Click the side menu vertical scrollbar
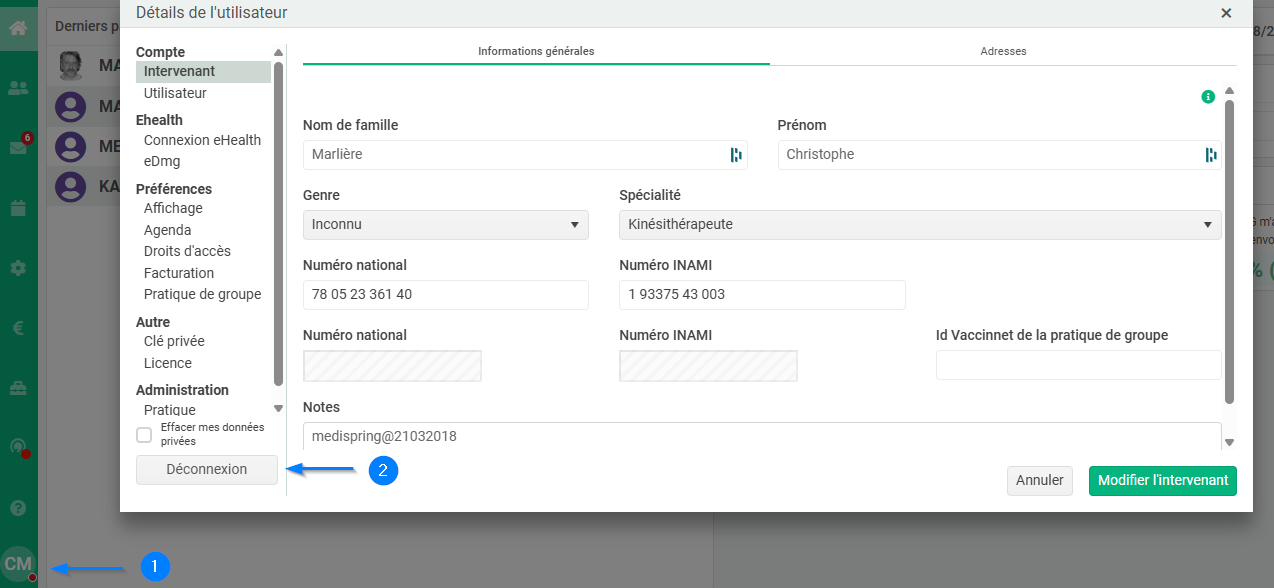Screen dimensions: 1274x588 click(278, 223)
